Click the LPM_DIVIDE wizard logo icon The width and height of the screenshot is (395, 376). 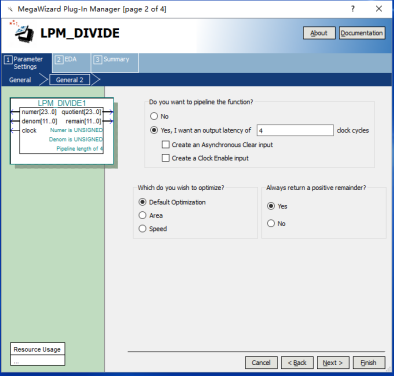coord(23,32)
